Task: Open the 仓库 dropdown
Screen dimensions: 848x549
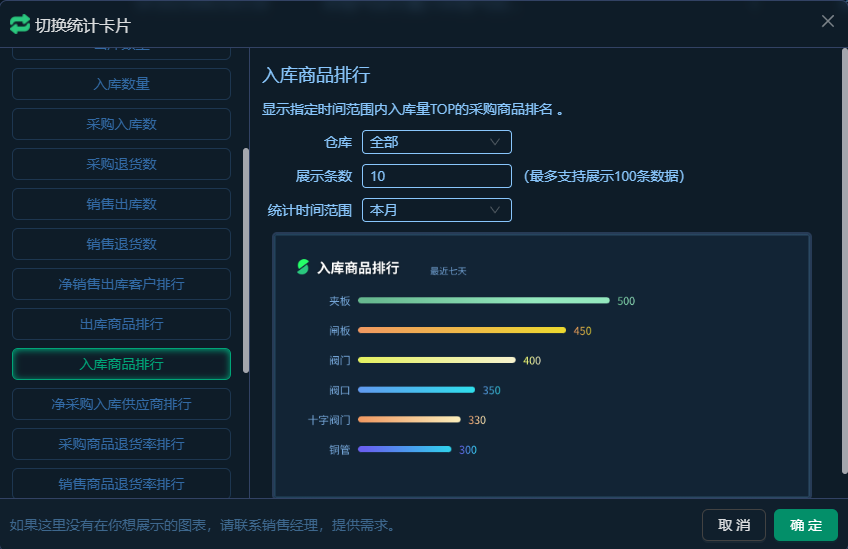Action: tap(436, 142)
